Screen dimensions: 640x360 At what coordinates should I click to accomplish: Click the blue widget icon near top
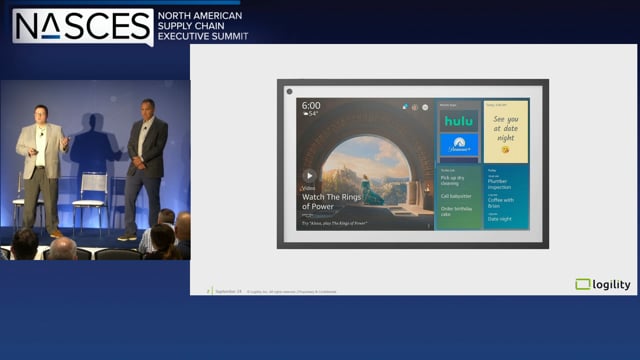[x=404, y=107]
